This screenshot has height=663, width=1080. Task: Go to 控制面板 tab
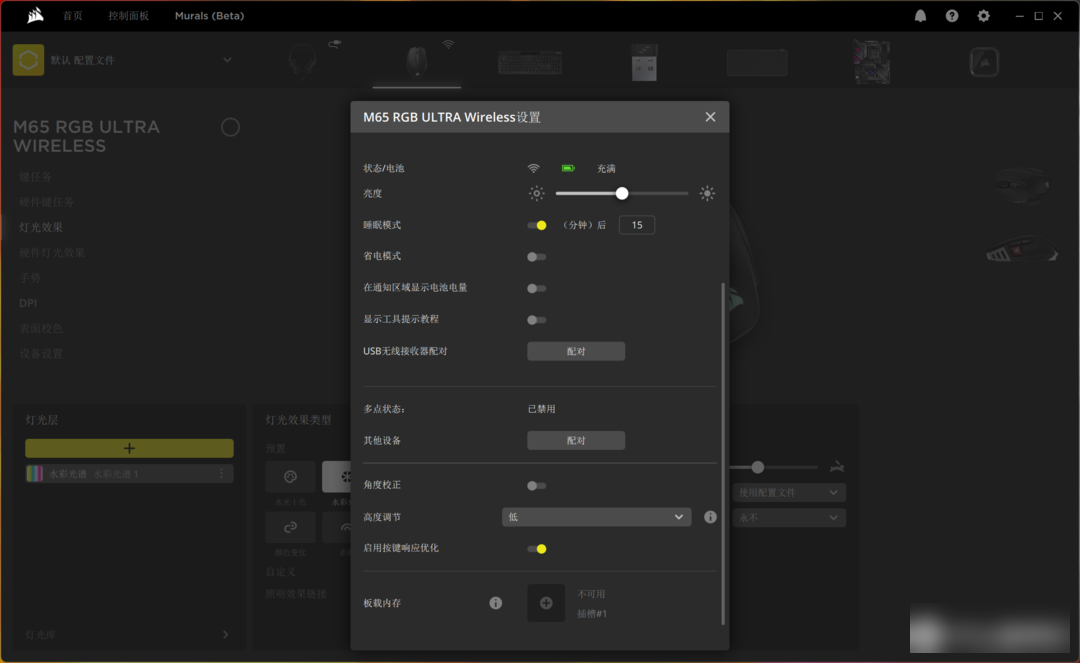tap(128, 16)
